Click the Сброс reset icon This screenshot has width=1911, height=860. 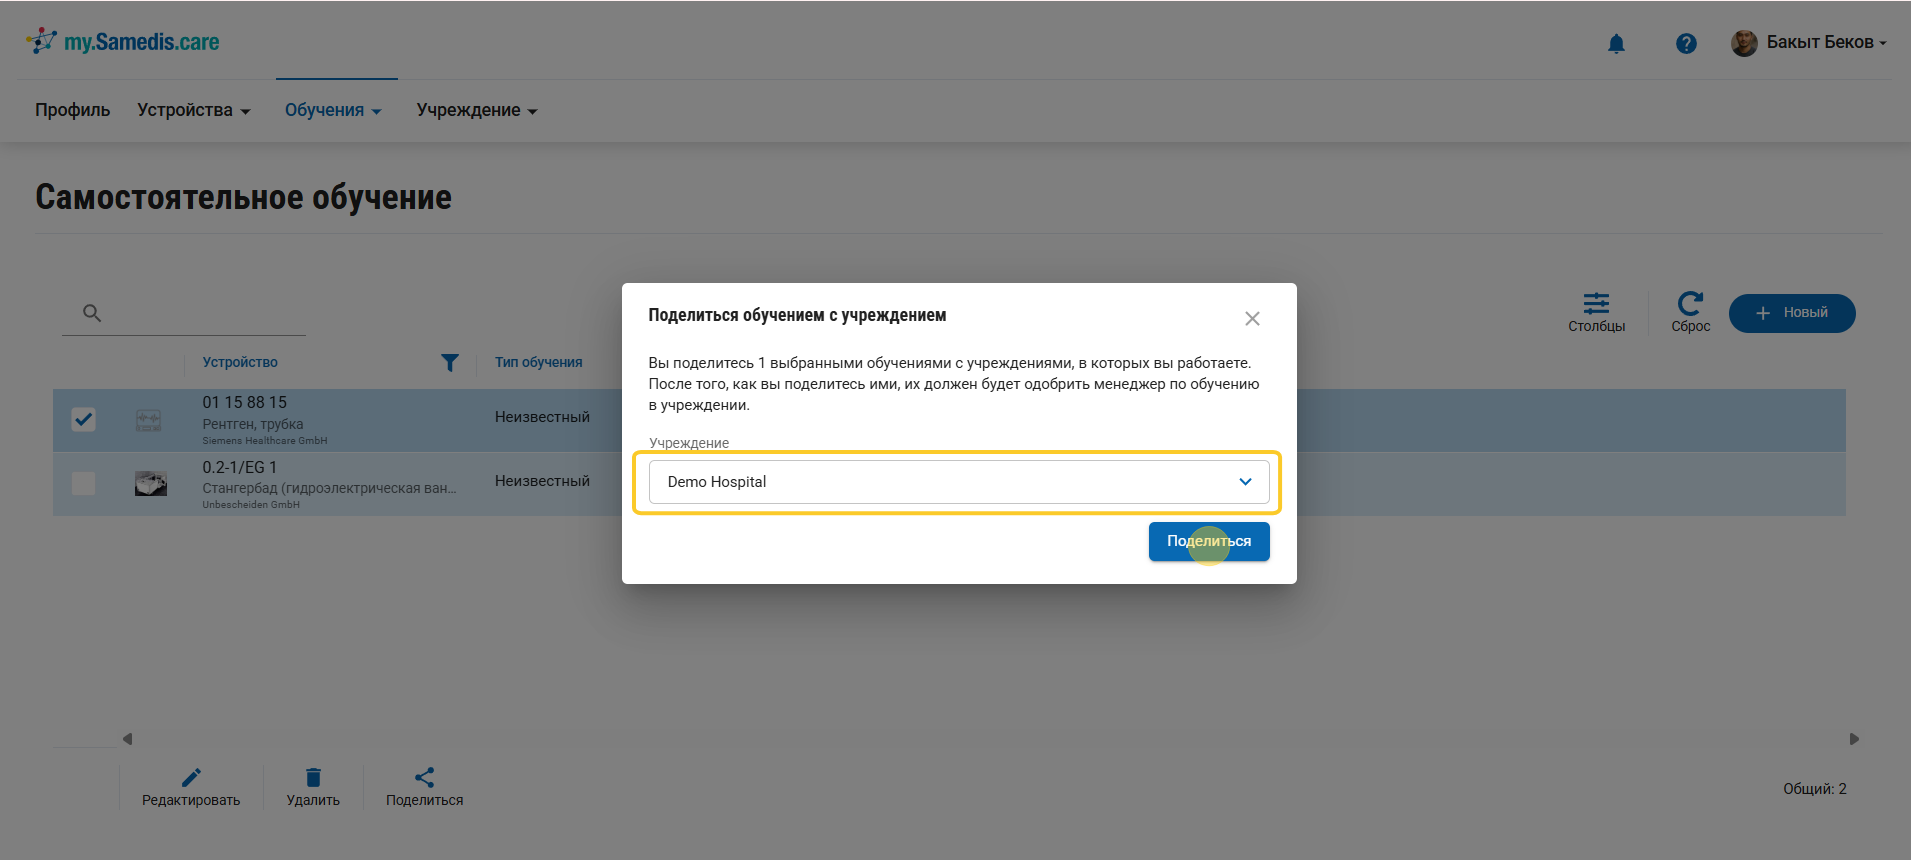(x=1690, y=304)
